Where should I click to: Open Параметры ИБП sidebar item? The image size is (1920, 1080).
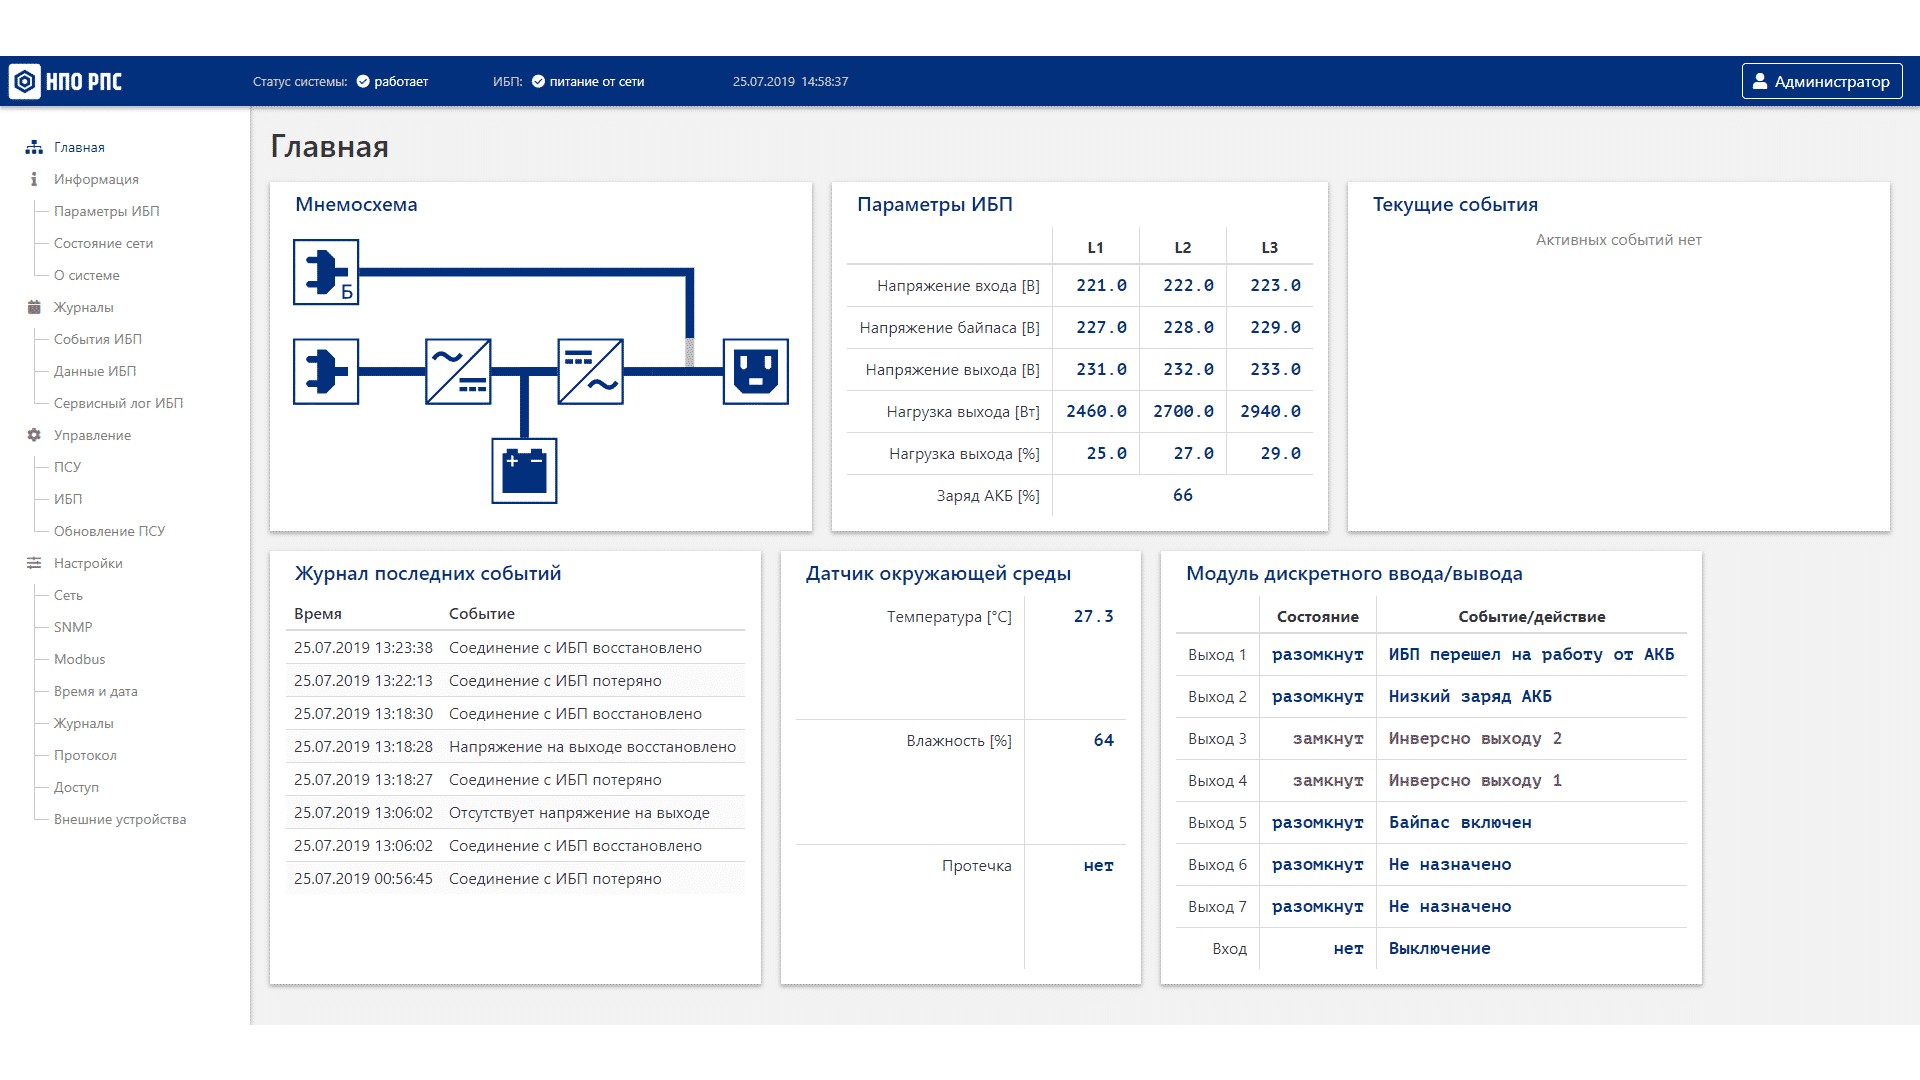[106, 211]
